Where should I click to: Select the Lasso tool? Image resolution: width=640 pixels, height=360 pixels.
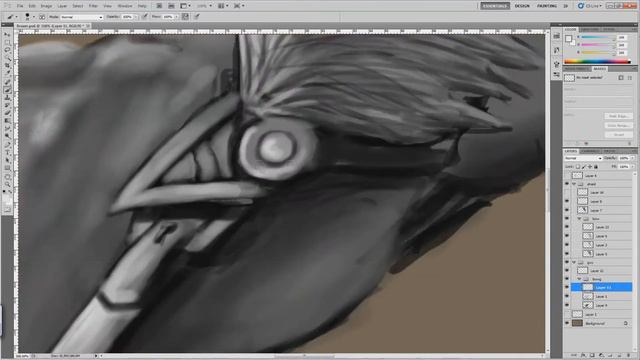coord(8,50)
